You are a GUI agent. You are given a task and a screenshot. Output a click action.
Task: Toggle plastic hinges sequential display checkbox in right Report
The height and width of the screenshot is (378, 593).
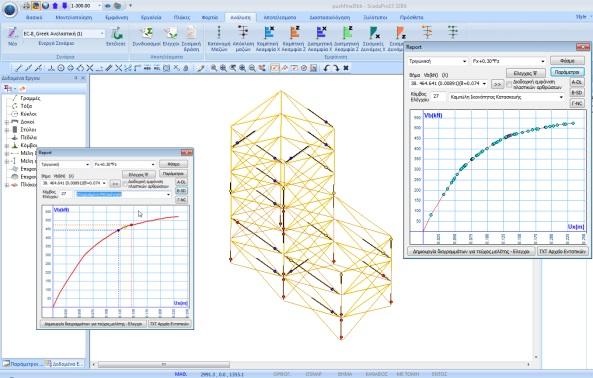click(x=509, y=84)
